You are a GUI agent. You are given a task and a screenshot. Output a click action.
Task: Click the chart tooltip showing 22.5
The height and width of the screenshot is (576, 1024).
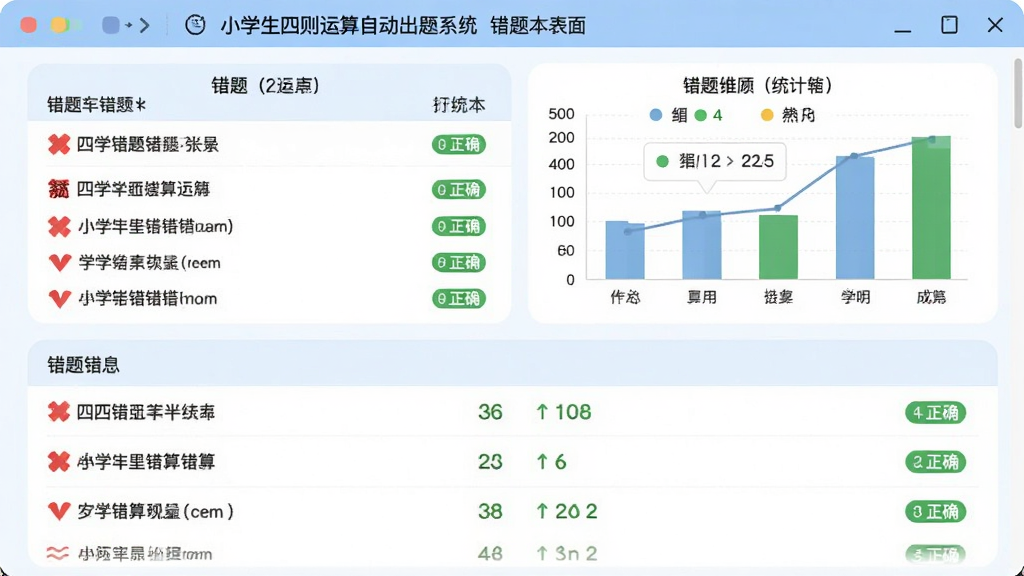pyautogui.click(x=715, y=161)
